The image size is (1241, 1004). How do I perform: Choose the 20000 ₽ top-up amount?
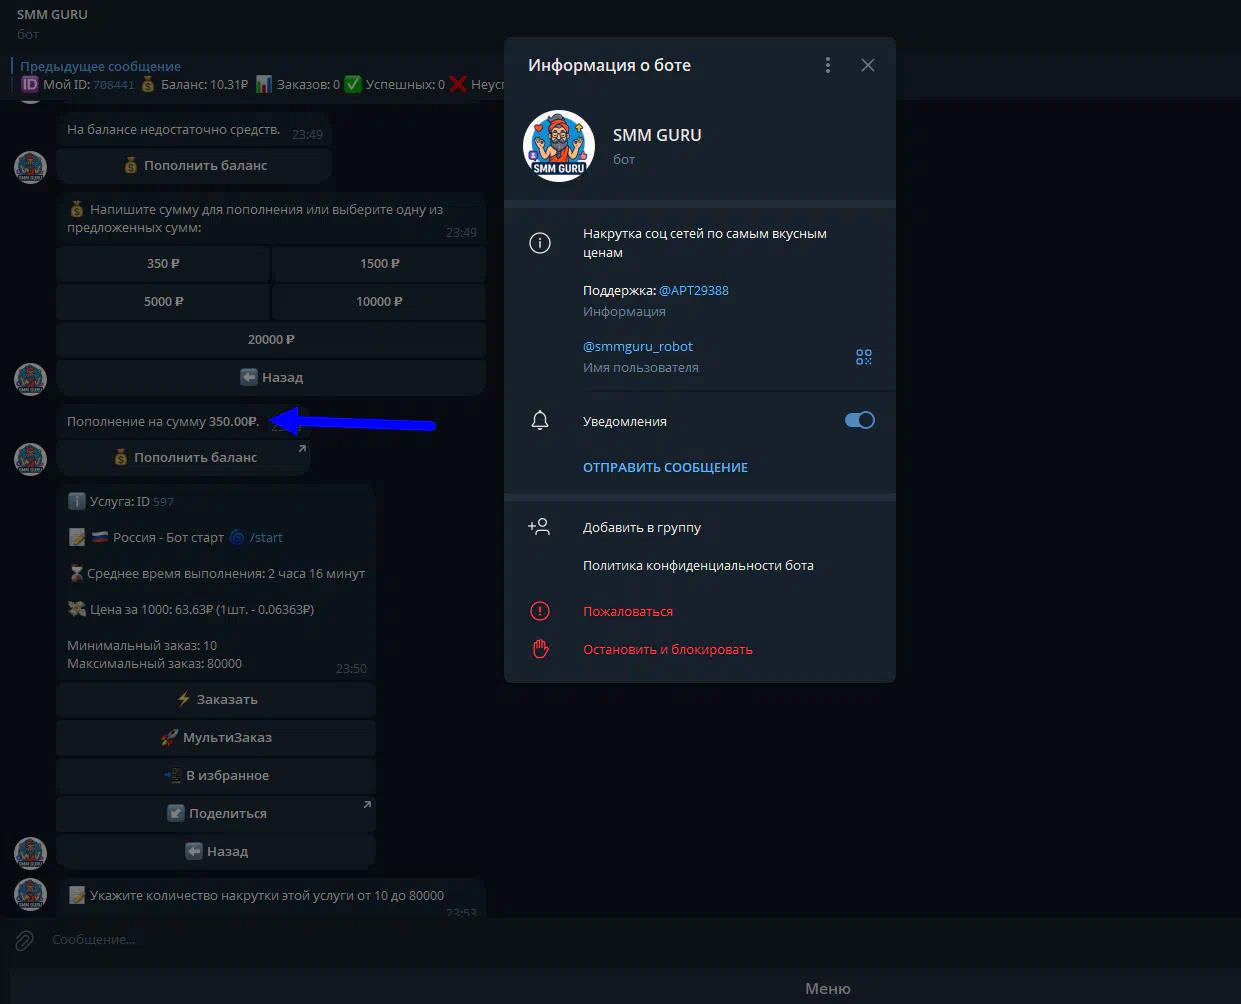(x=271, y=340)
